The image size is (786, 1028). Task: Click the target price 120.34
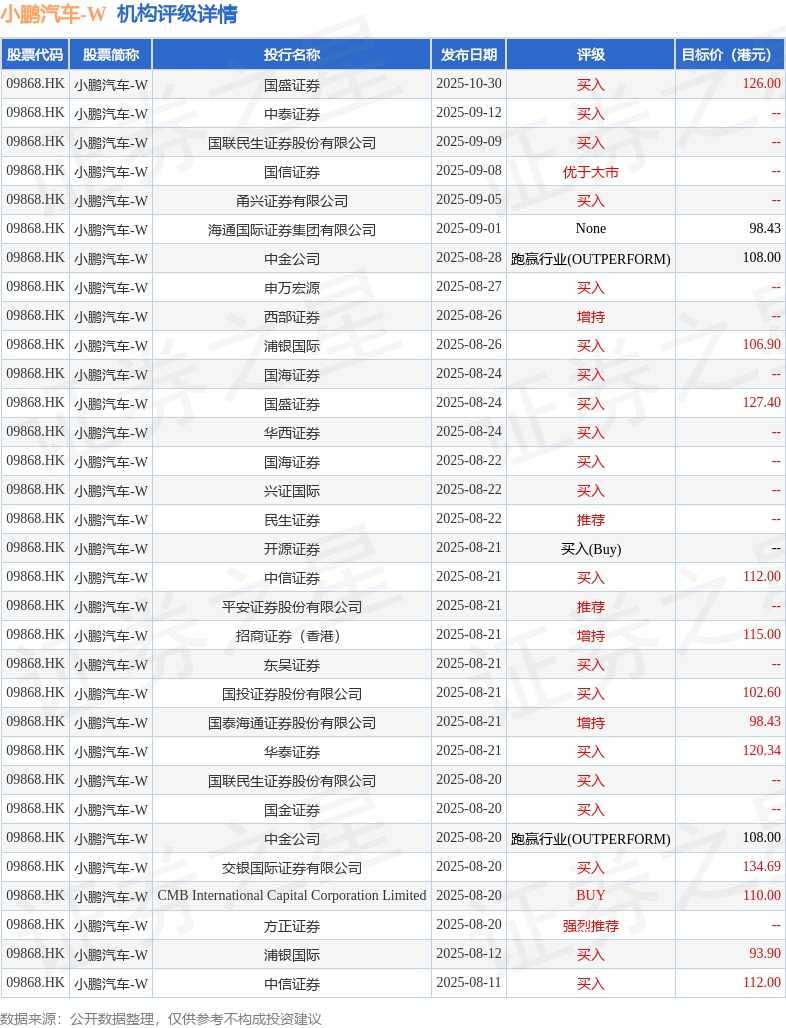762,751
